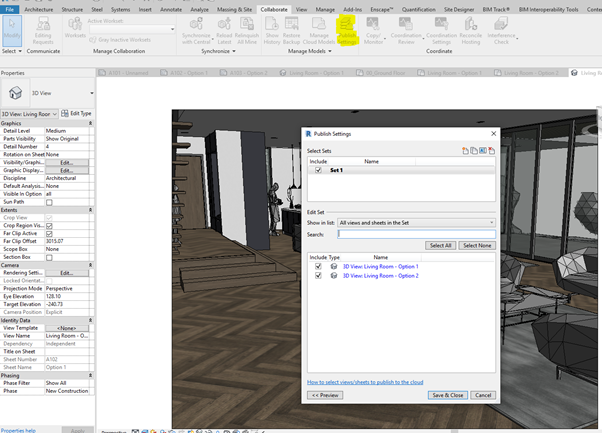
Task: Open the File tab
Action: [x=10, y=9]
